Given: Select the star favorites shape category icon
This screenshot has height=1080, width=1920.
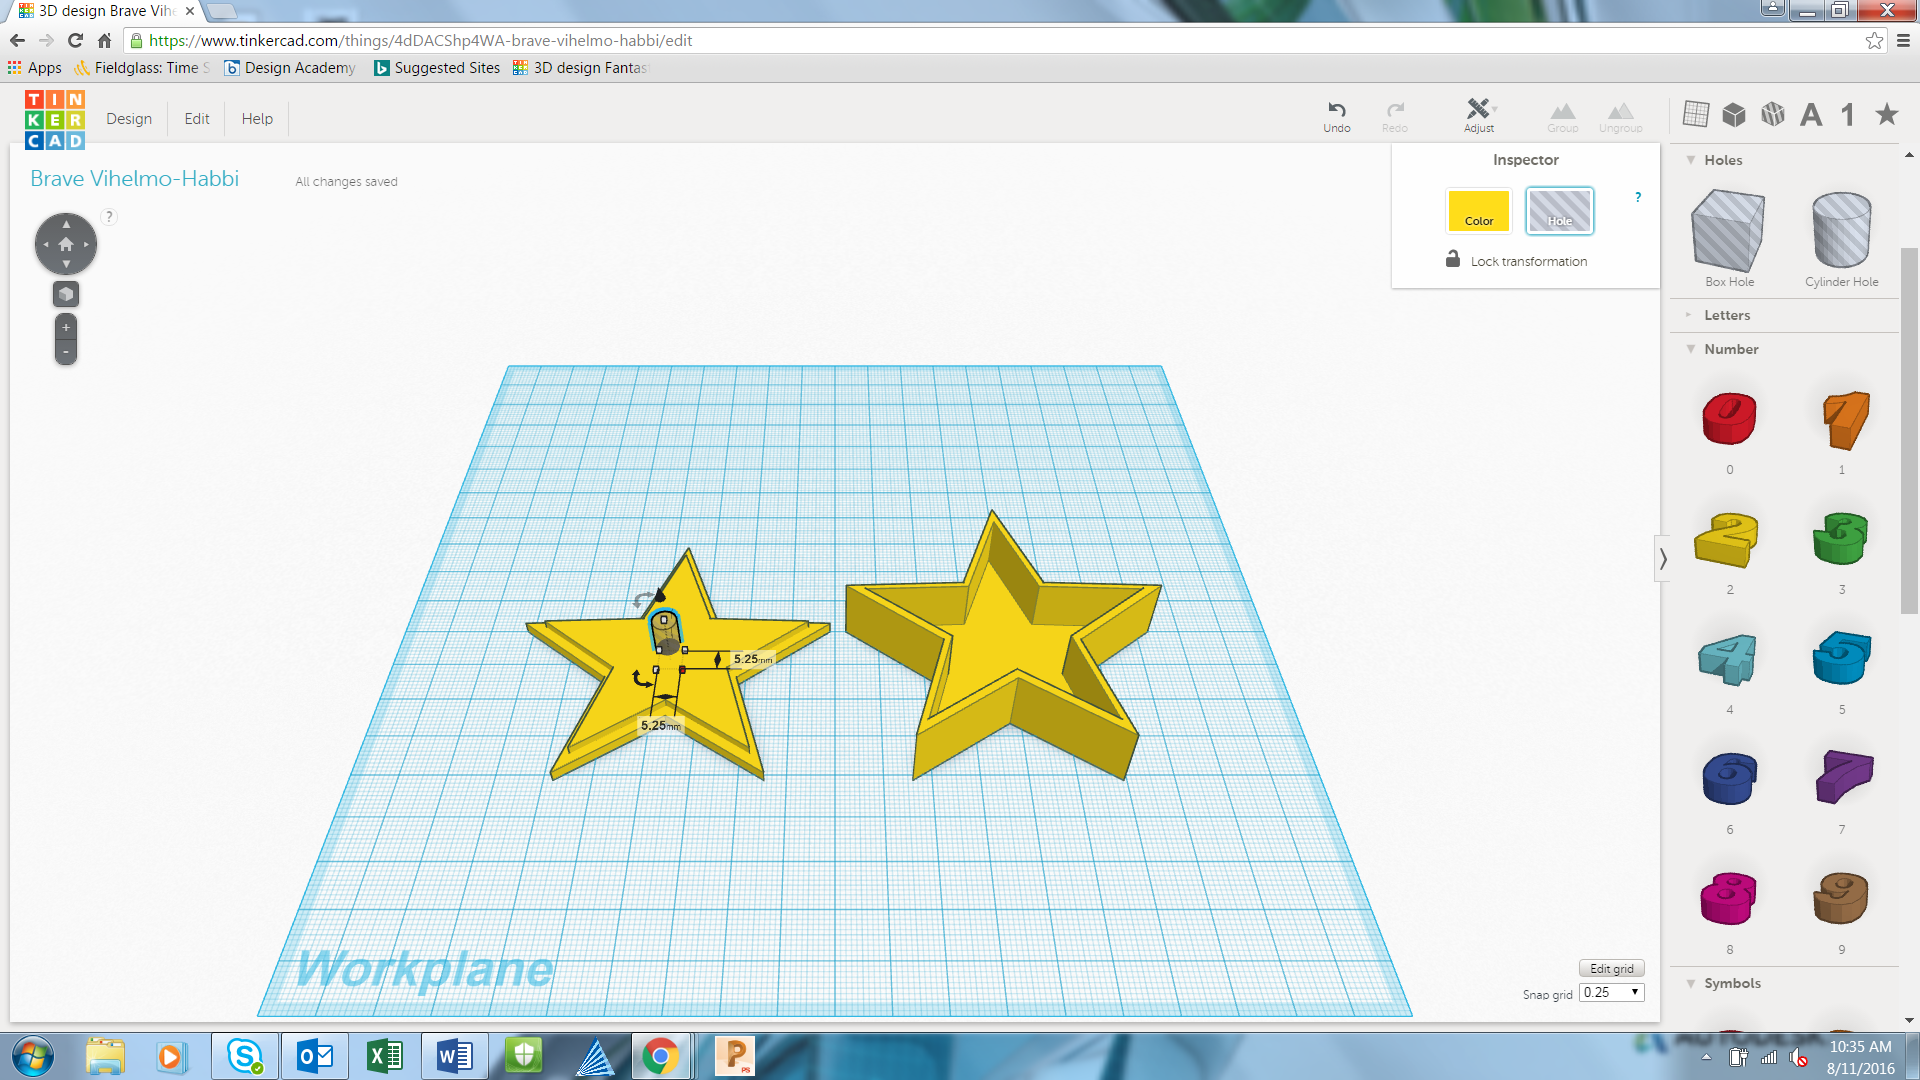Looking at the screenshot, I should [x=1886, y=115].
